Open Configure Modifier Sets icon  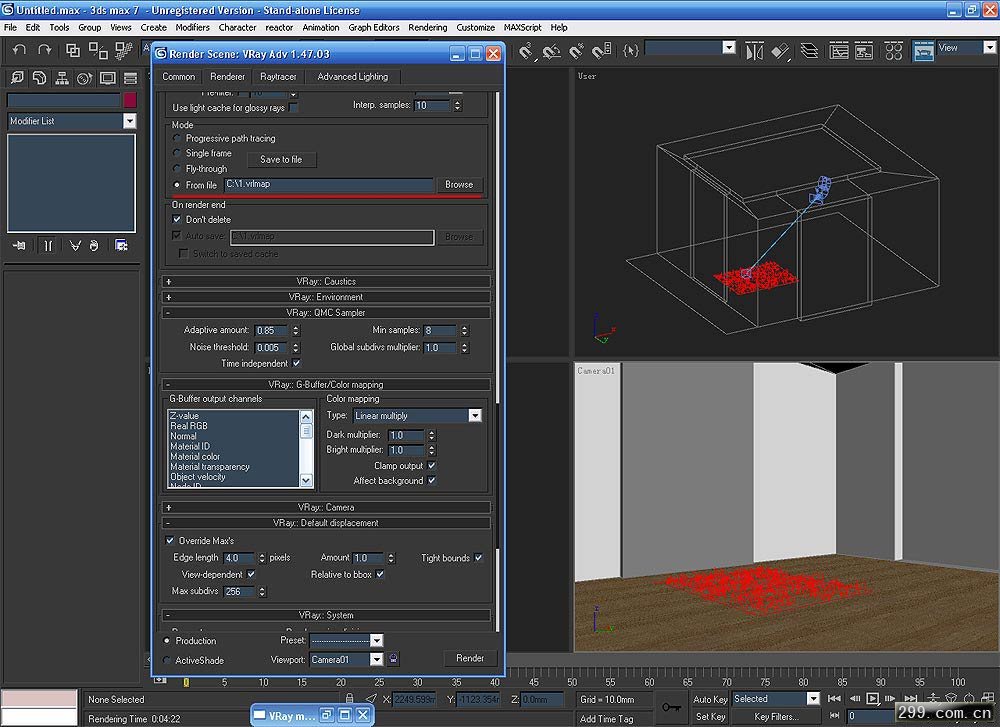click(121, 246)
